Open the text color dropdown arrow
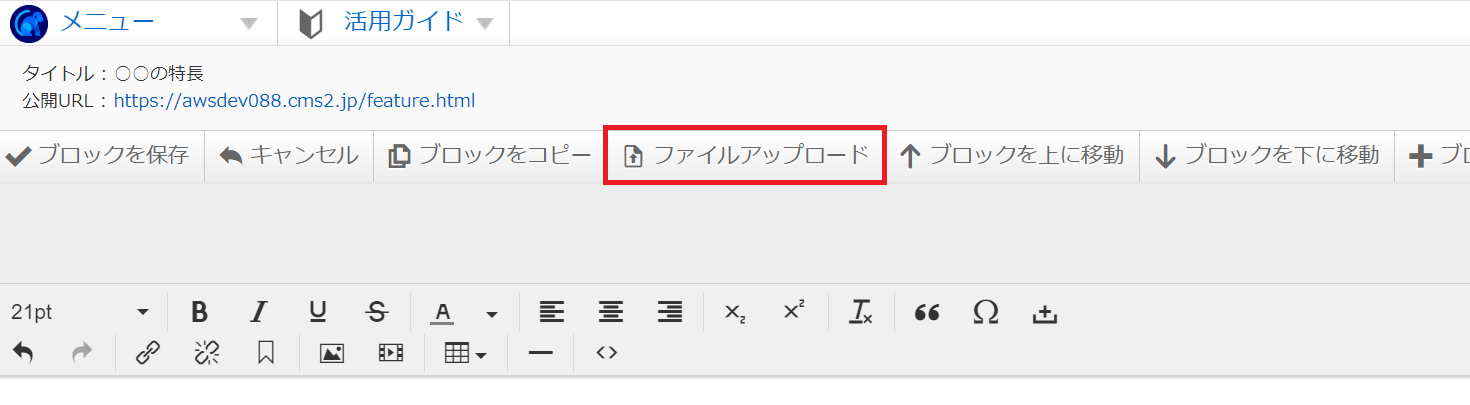Viewport: 1470px width, 405px height. point(491,314)
